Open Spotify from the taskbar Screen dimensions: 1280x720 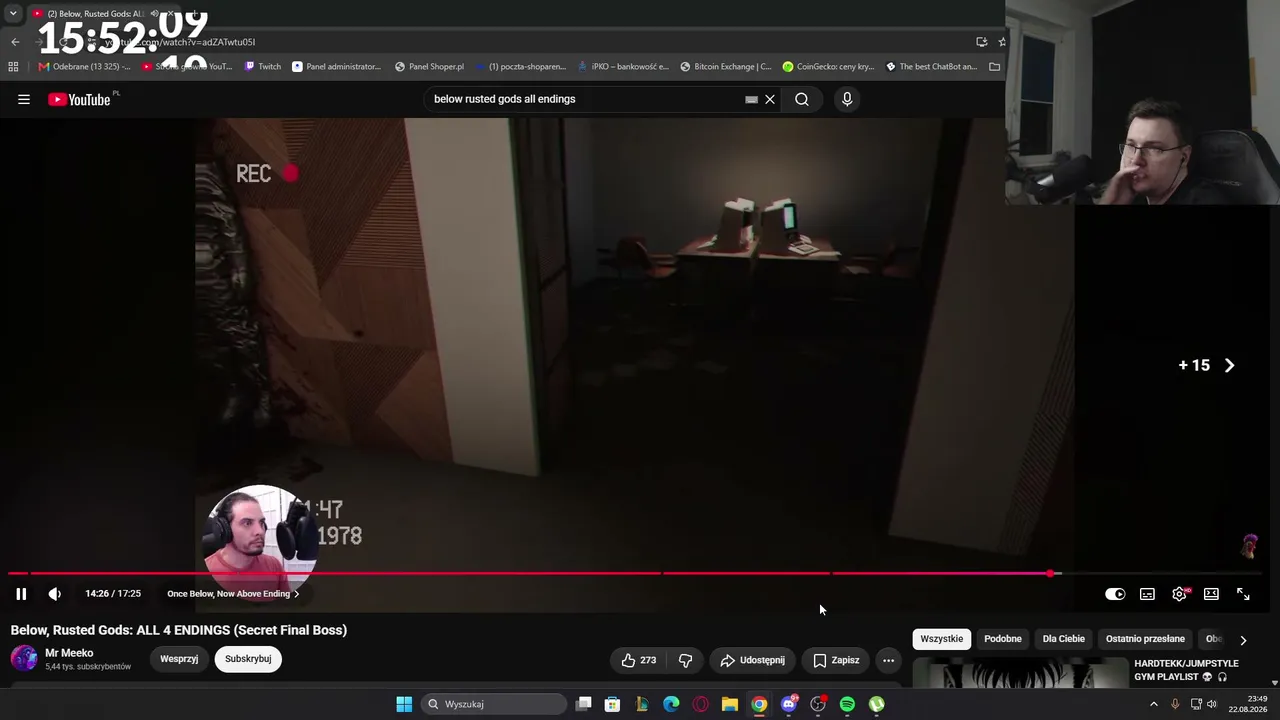coord(847,704)
